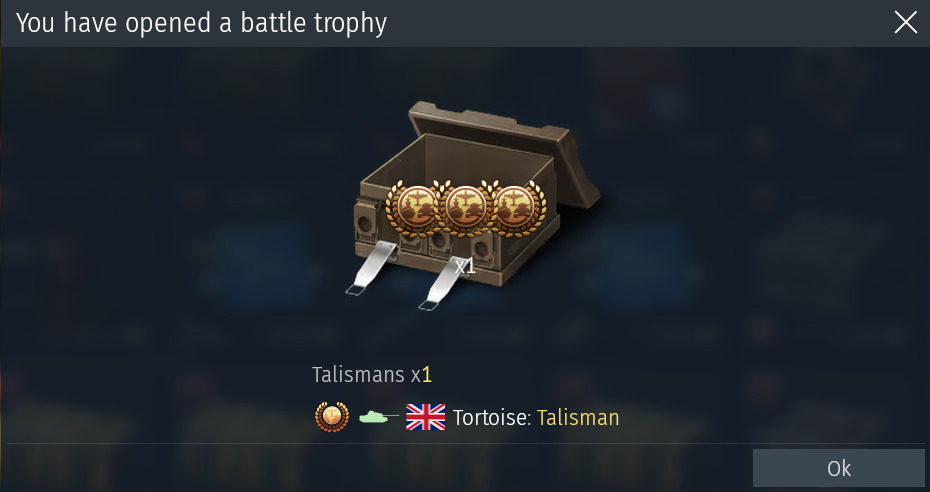
Task: Select the middle talisman medal on the crate
Action: tap(465, 208)
